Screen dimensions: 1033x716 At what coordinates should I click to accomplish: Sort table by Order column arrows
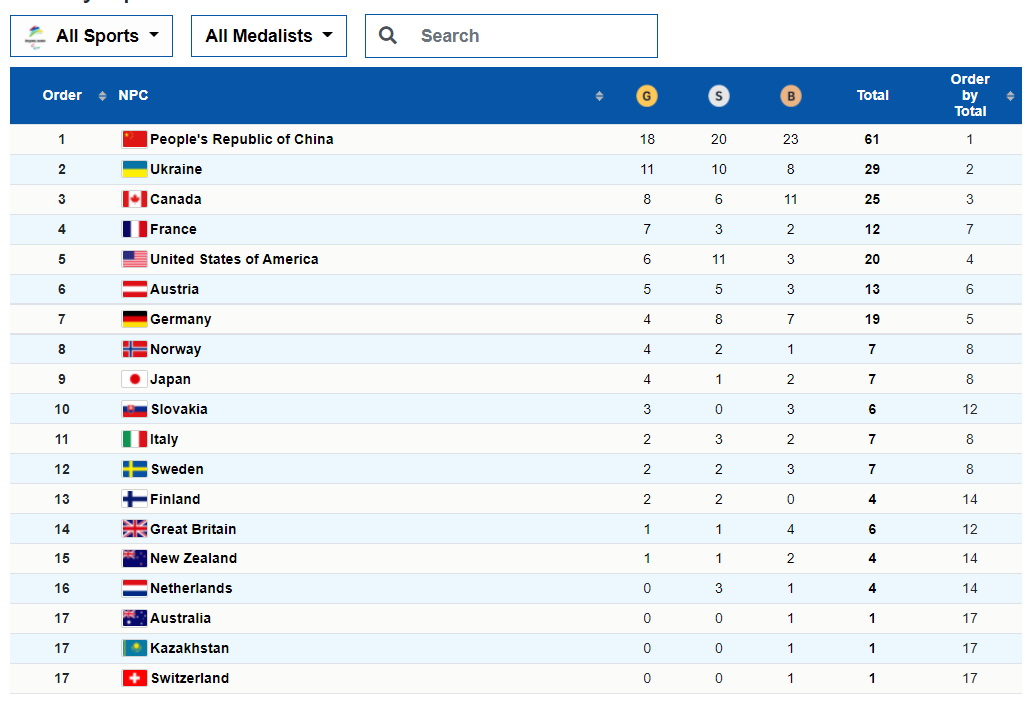(102, 96)
